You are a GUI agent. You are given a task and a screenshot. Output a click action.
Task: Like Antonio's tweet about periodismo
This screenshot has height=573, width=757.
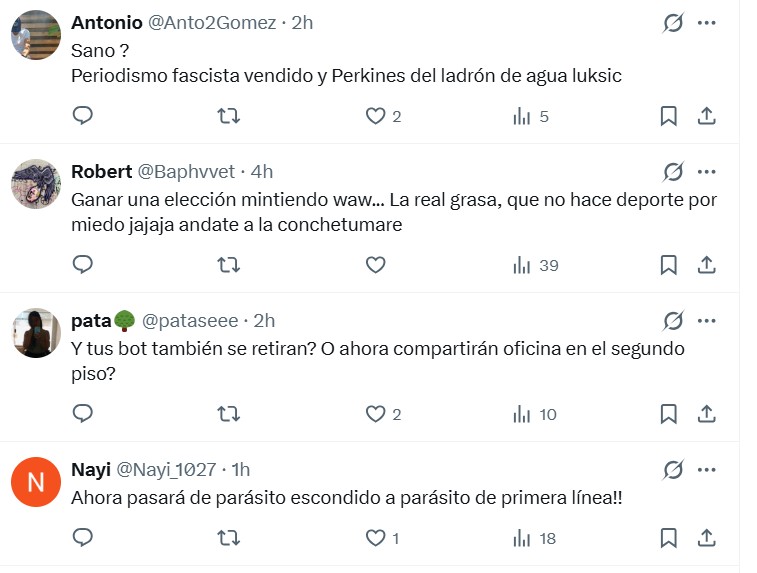pyautogui.click(x=375, y=116)
